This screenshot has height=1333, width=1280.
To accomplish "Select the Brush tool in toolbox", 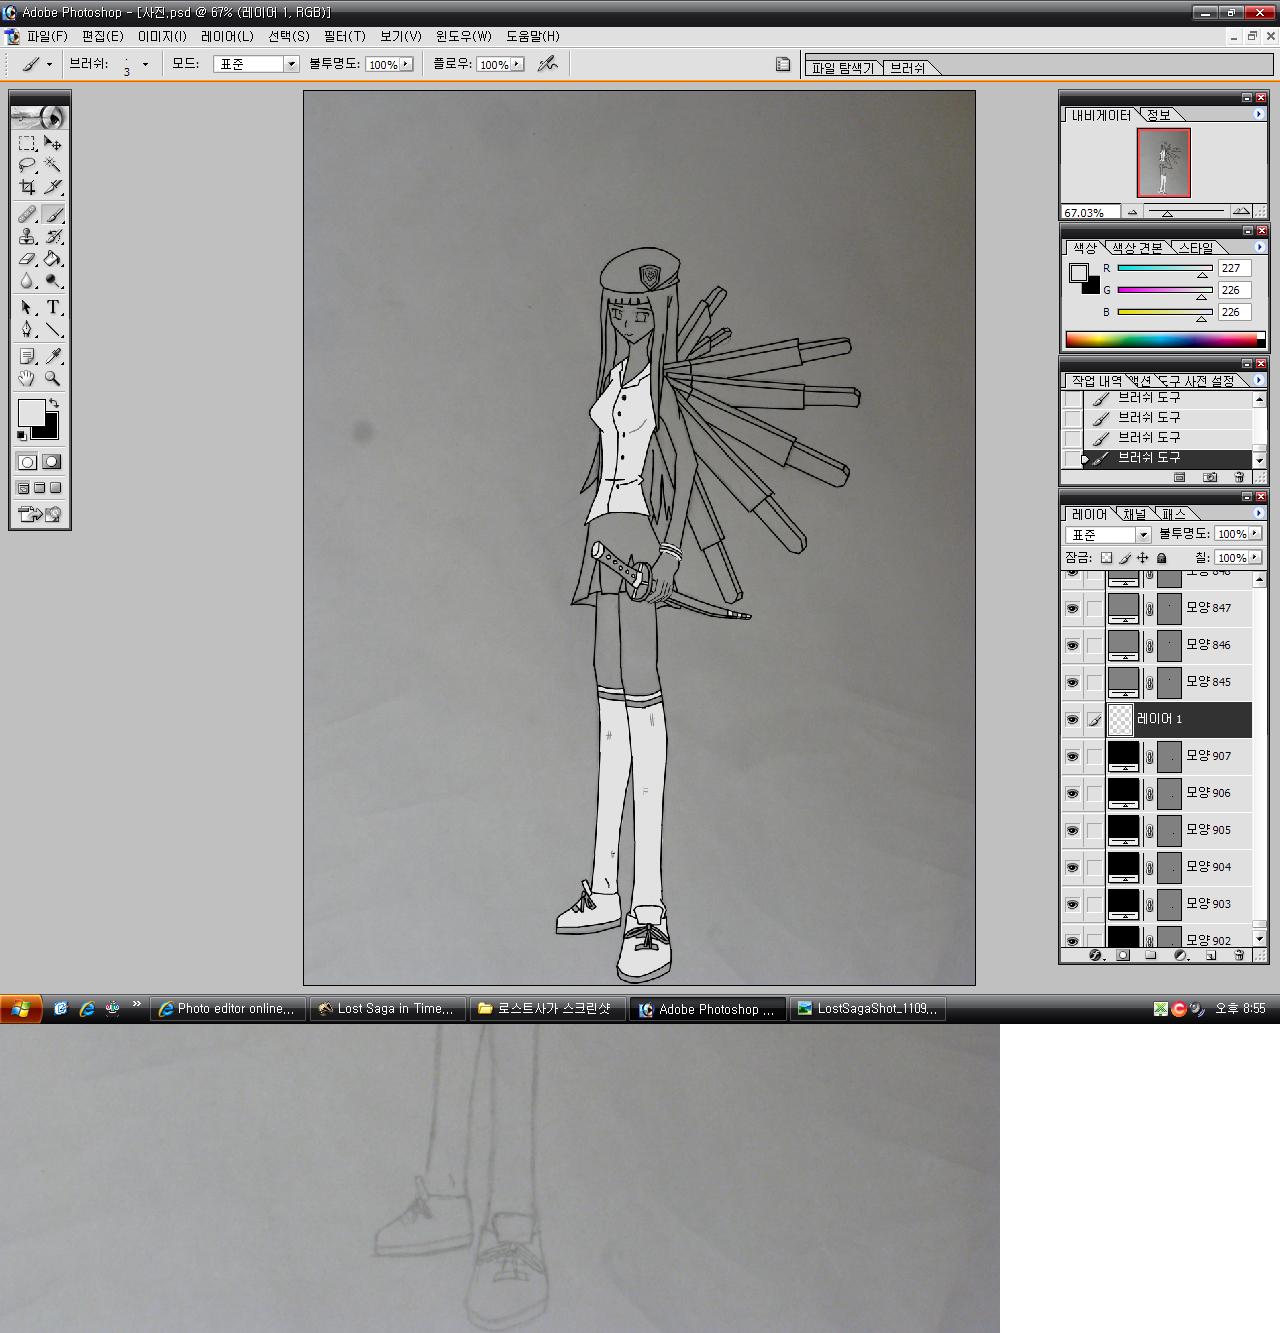I will (53, 214).
